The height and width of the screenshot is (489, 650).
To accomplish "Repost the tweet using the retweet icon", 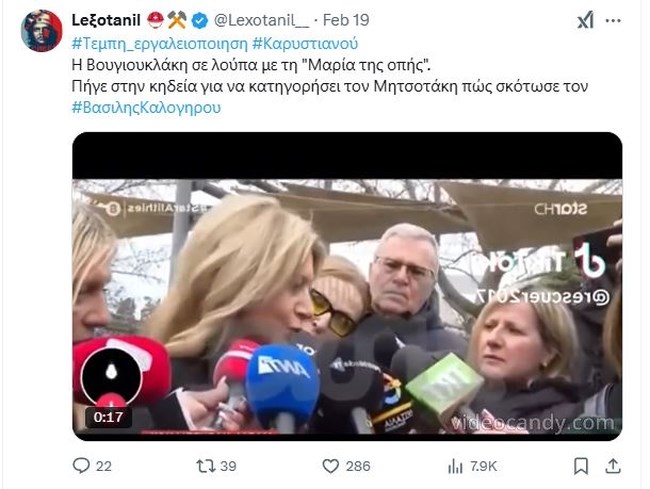I will click(206, 466).
